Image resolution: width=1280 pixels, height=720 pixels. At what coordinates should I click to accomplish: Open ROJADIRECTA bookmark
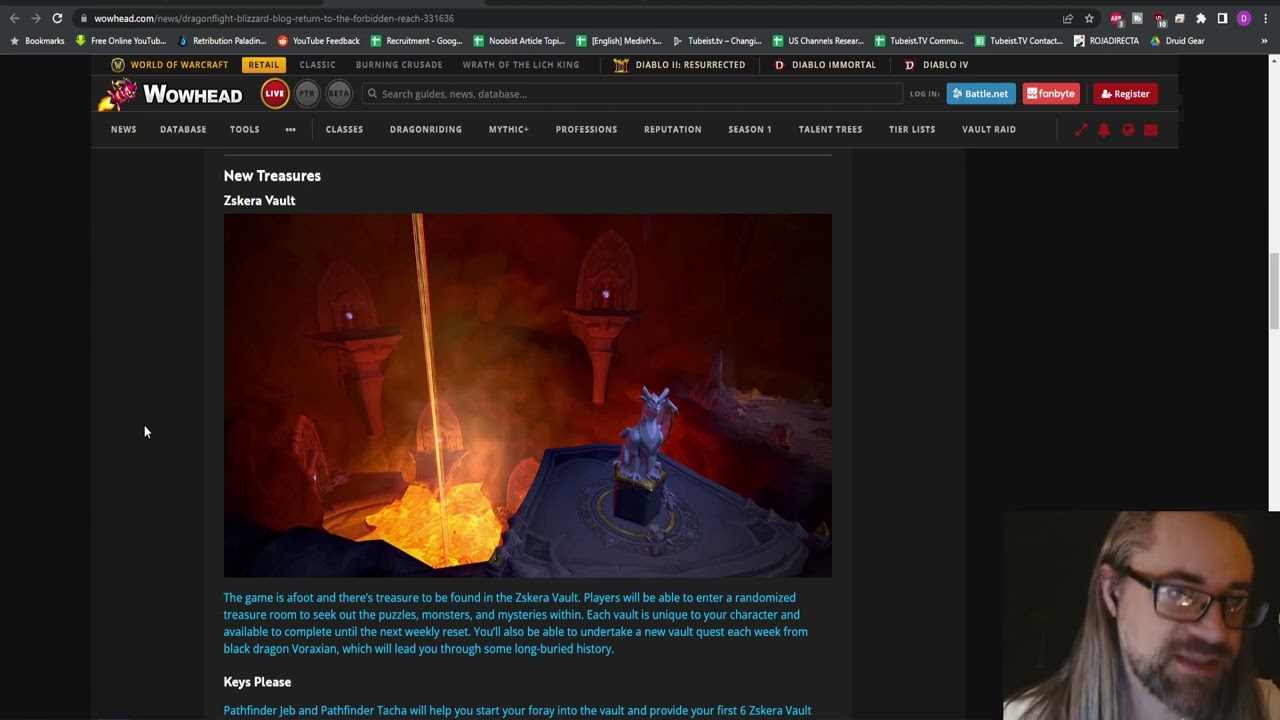tap(1106, 41)
